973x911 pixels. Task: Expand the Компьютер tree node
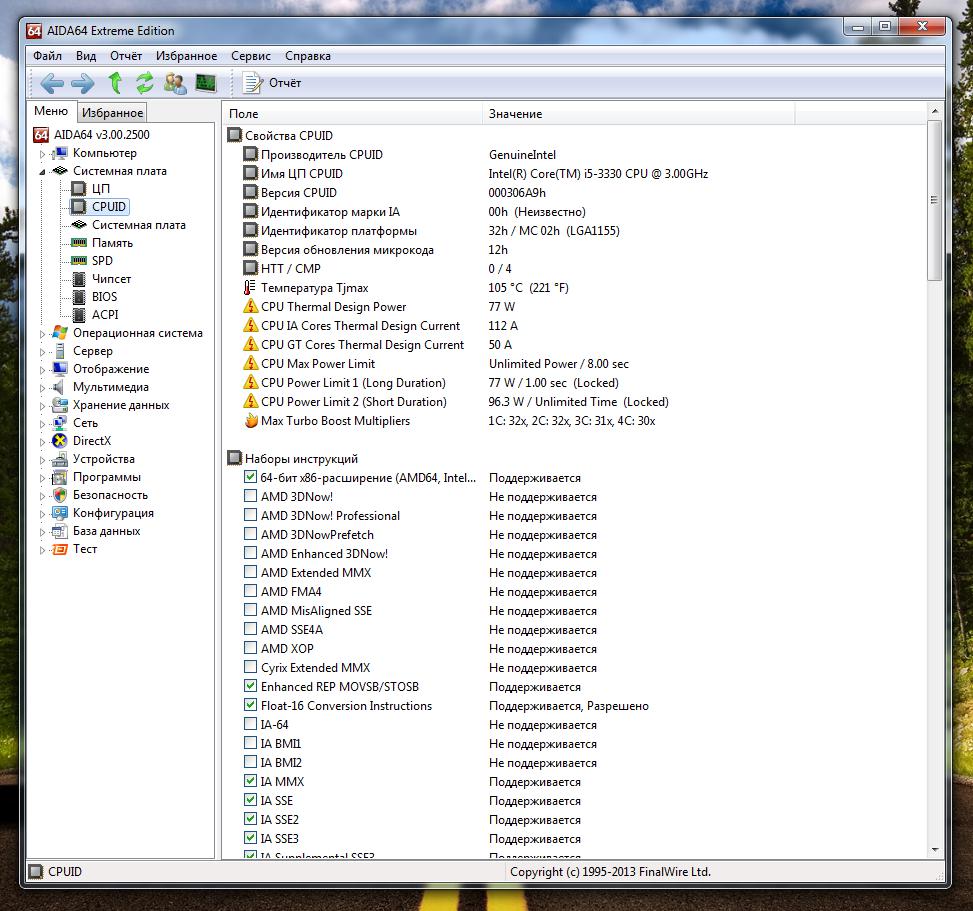pos(43,154)
